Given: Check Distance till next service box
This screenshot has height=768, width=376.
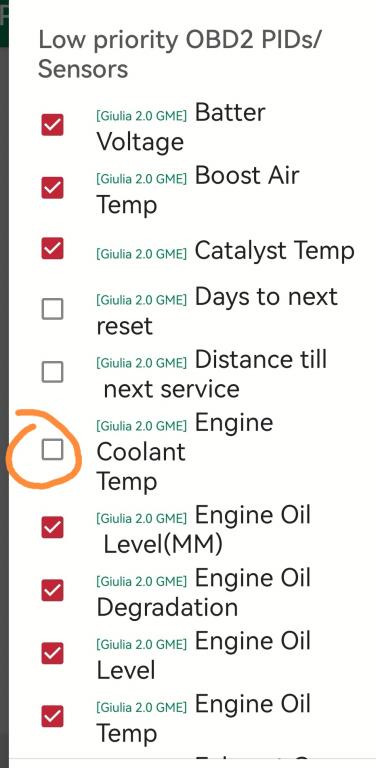Looking at the screenshot, I should [52, 372].
